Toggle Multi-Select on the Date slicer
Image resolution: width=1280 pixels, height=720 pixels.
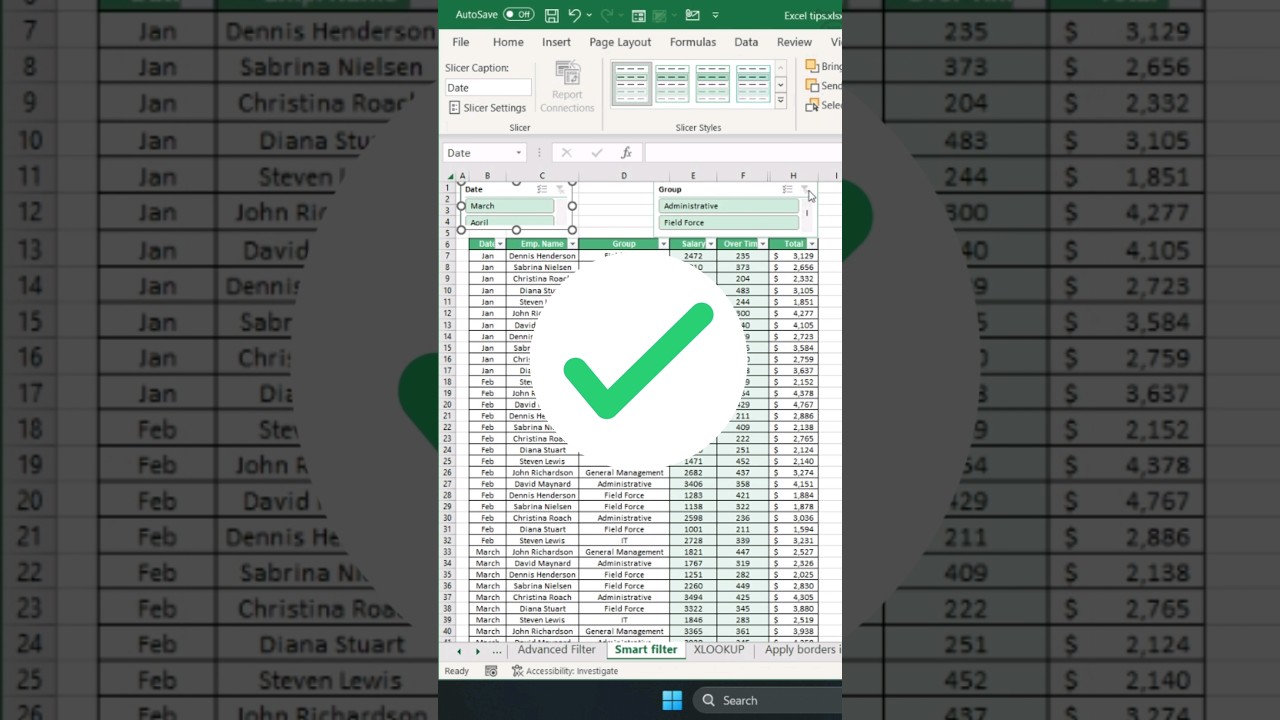point(542,189)
